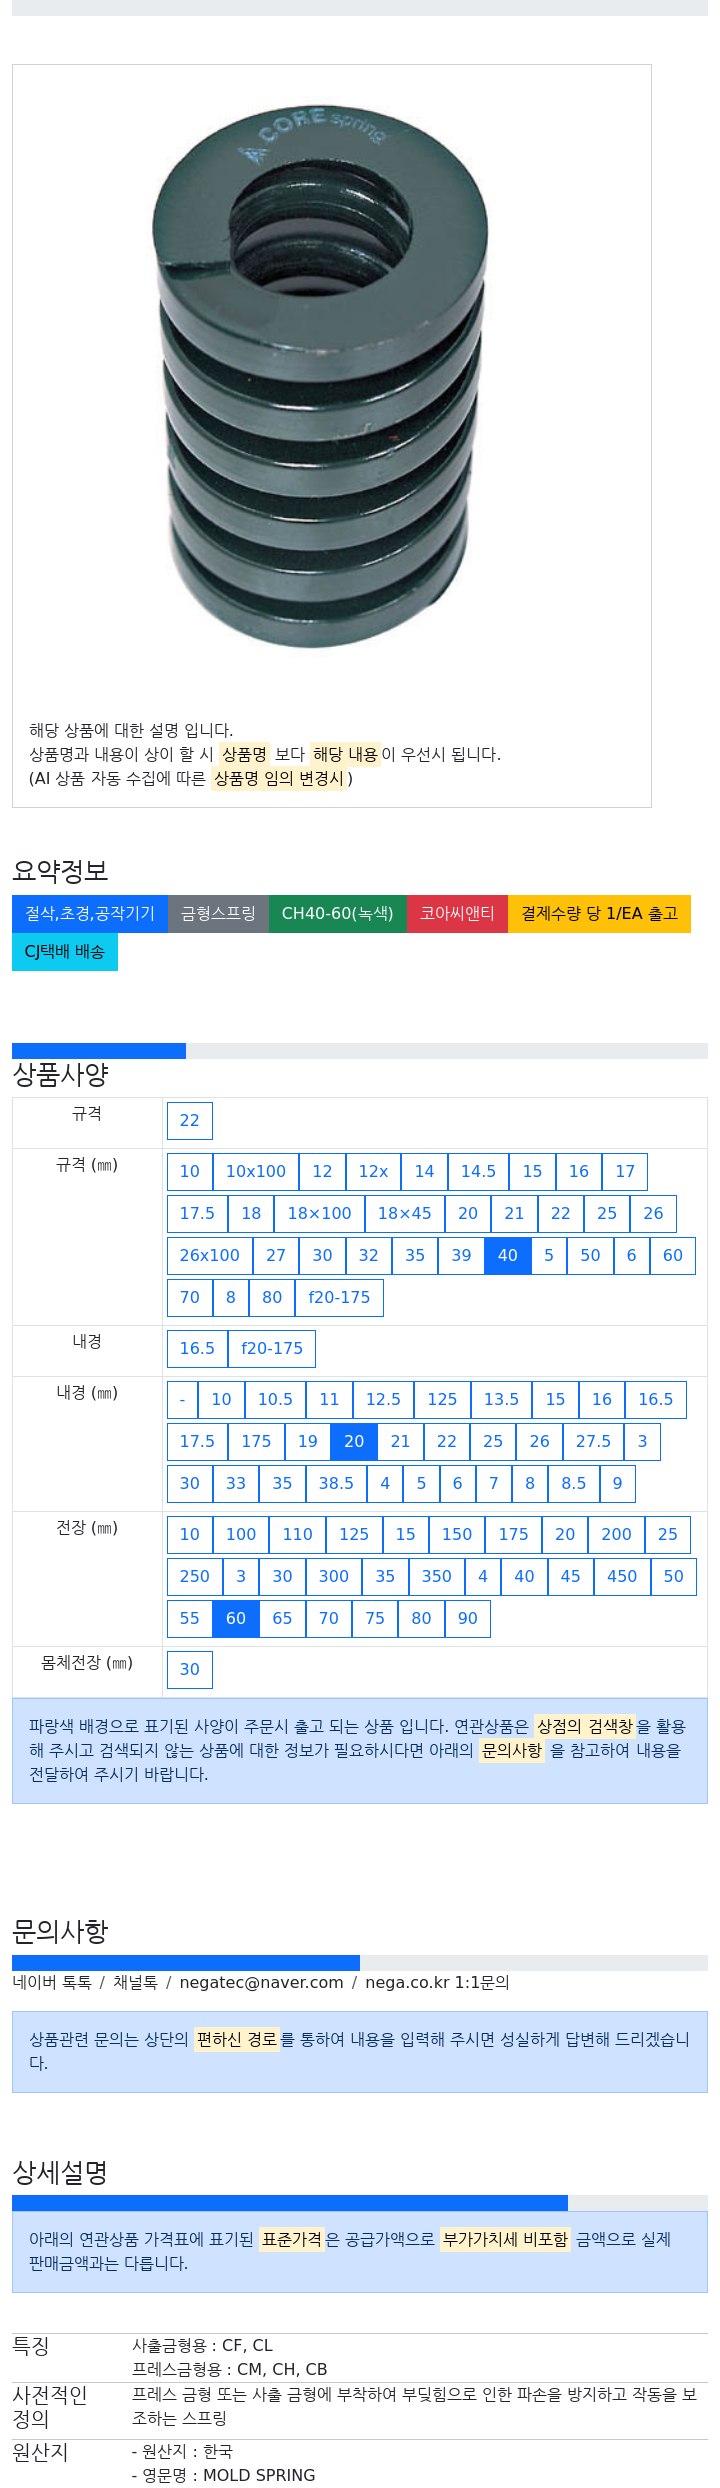Open the nega.co.kr 1:1문의 link
The image size is (720, 2488).
(437, 1982)
